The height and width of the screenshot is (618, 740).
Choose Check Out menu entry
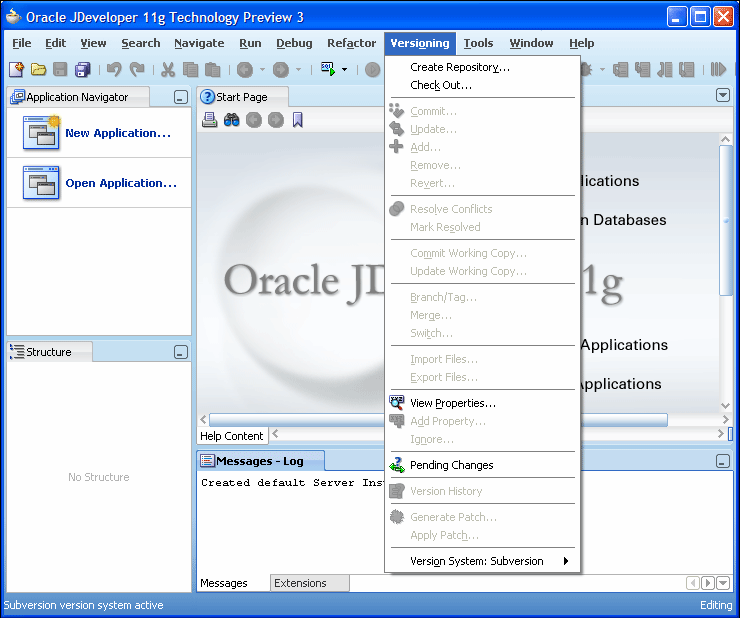(483, 85)
